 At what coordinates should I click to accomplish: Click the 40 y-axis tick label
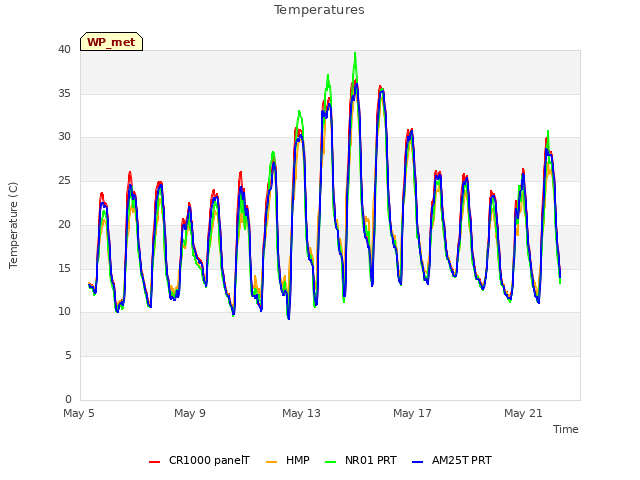64,49
